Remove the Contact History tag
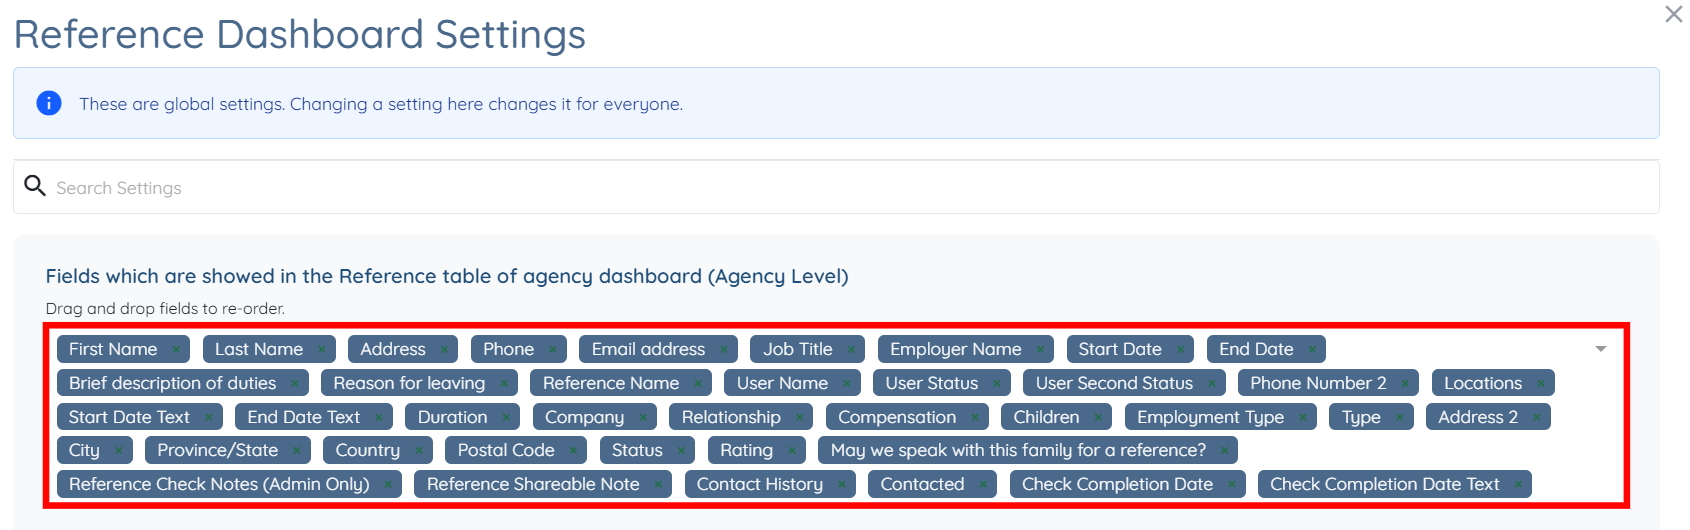1690x530 pixels. point(842,485)
